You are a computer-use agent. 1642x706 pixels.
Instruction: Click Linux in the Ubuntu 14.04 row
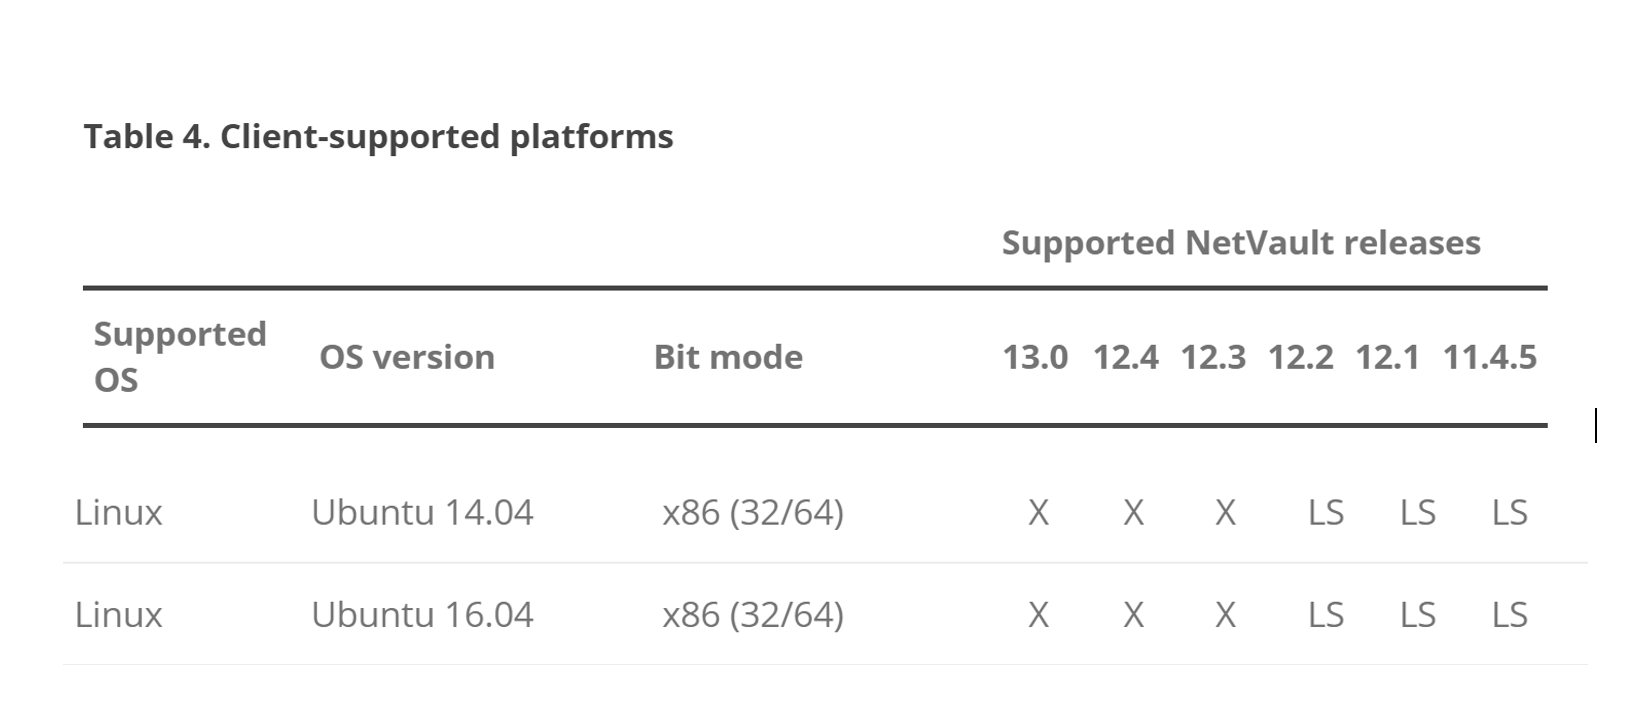point(118,513)
